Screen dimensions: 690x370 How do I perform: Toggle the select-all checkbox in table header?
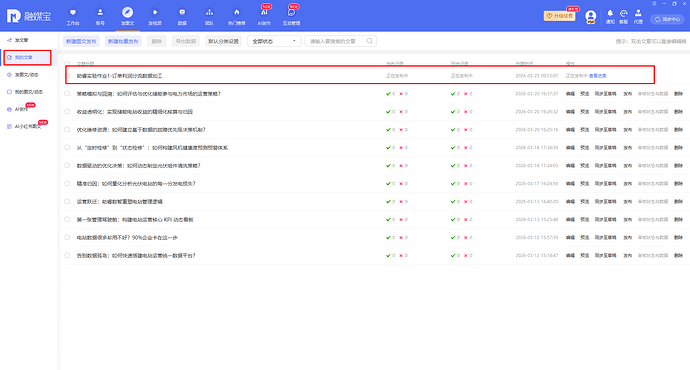coord(67,64)
